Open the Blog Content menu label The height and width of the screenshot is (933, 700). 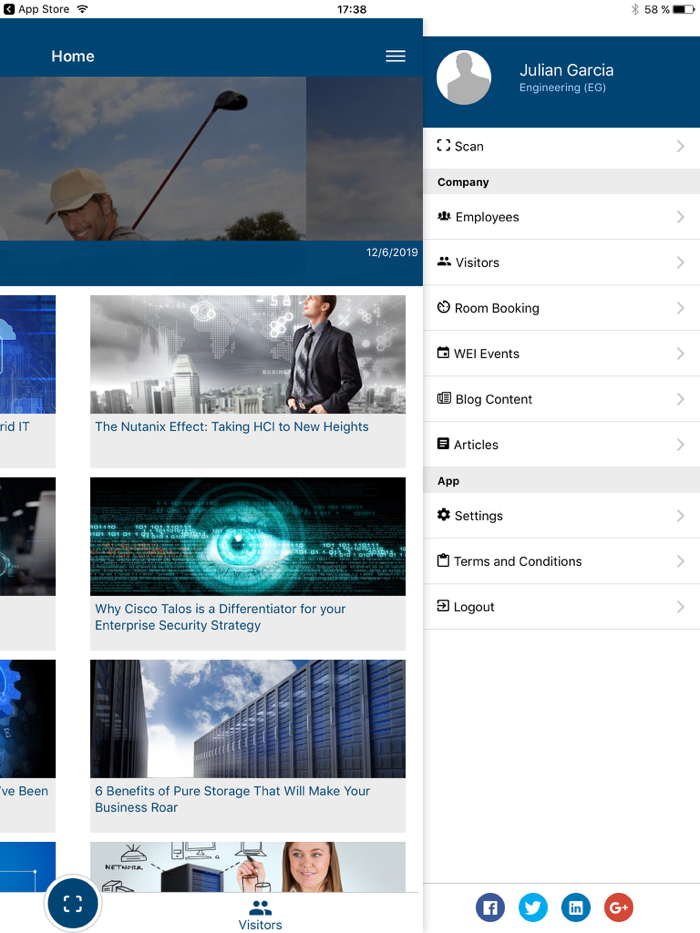coord(494,399)
